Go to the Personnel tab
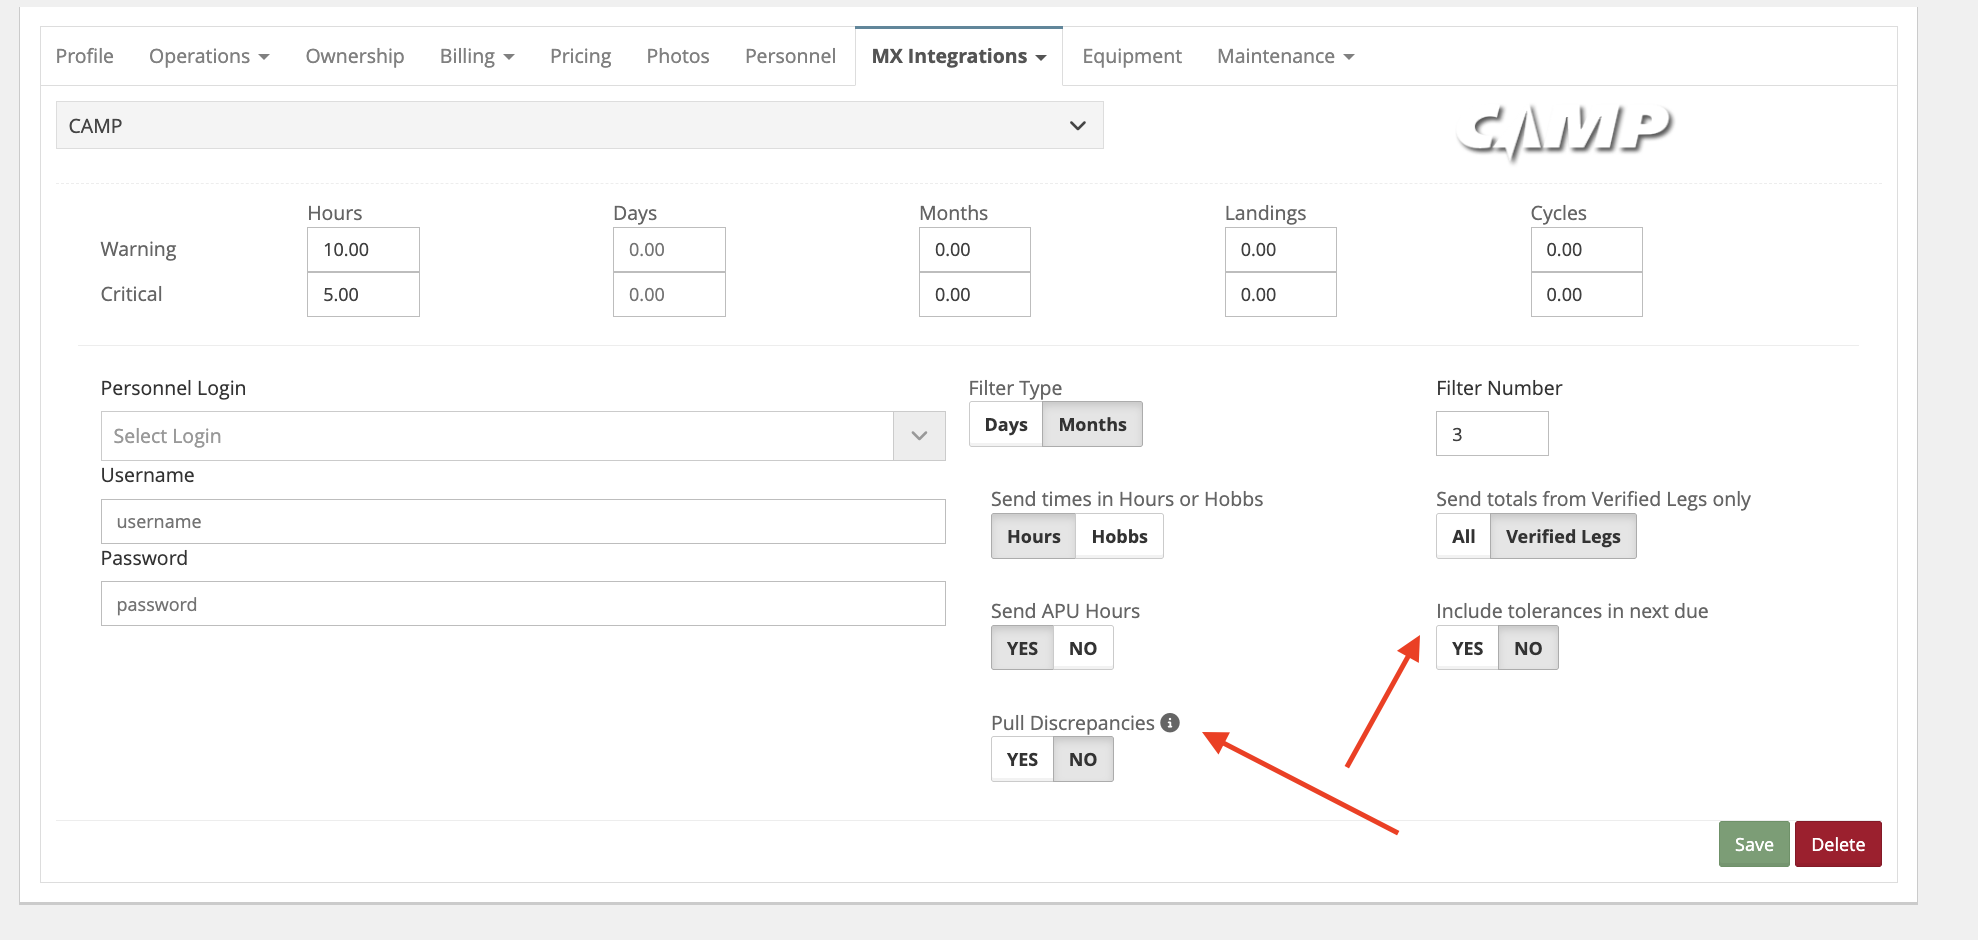The image size is (1978, 940). pos(790,57)
